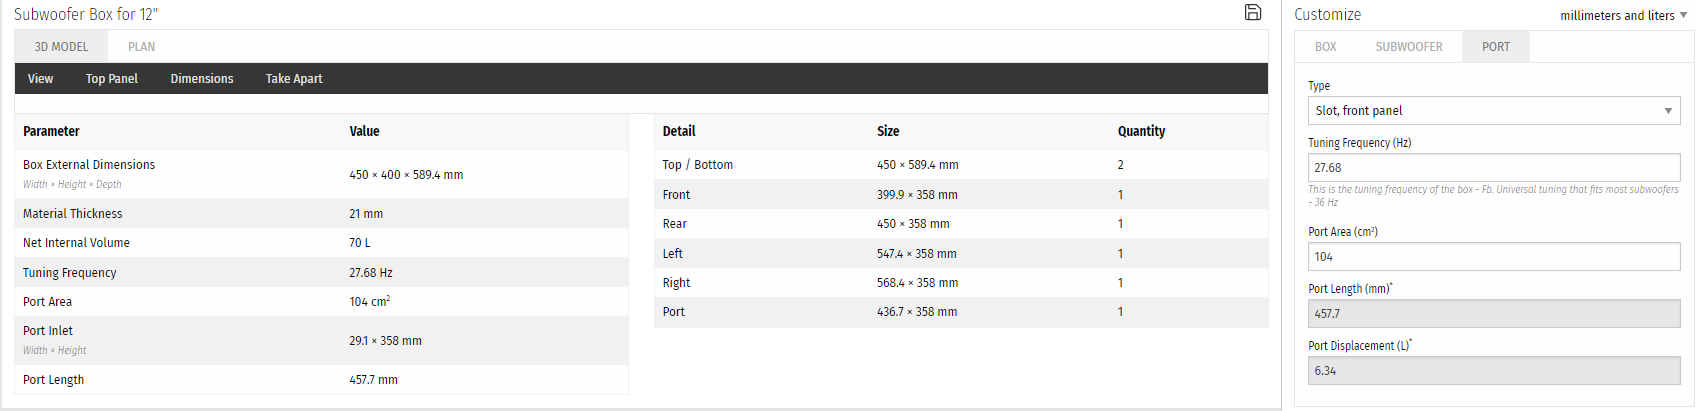
Task: Select Slot, front panel combo box
Action: point(1494,111)
